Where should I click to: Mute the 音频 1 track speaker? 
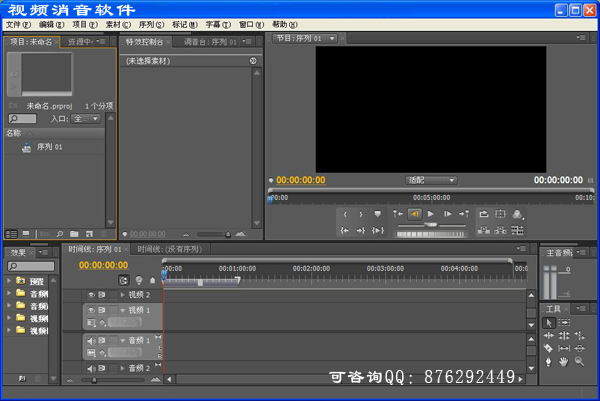tap(91, 341)
